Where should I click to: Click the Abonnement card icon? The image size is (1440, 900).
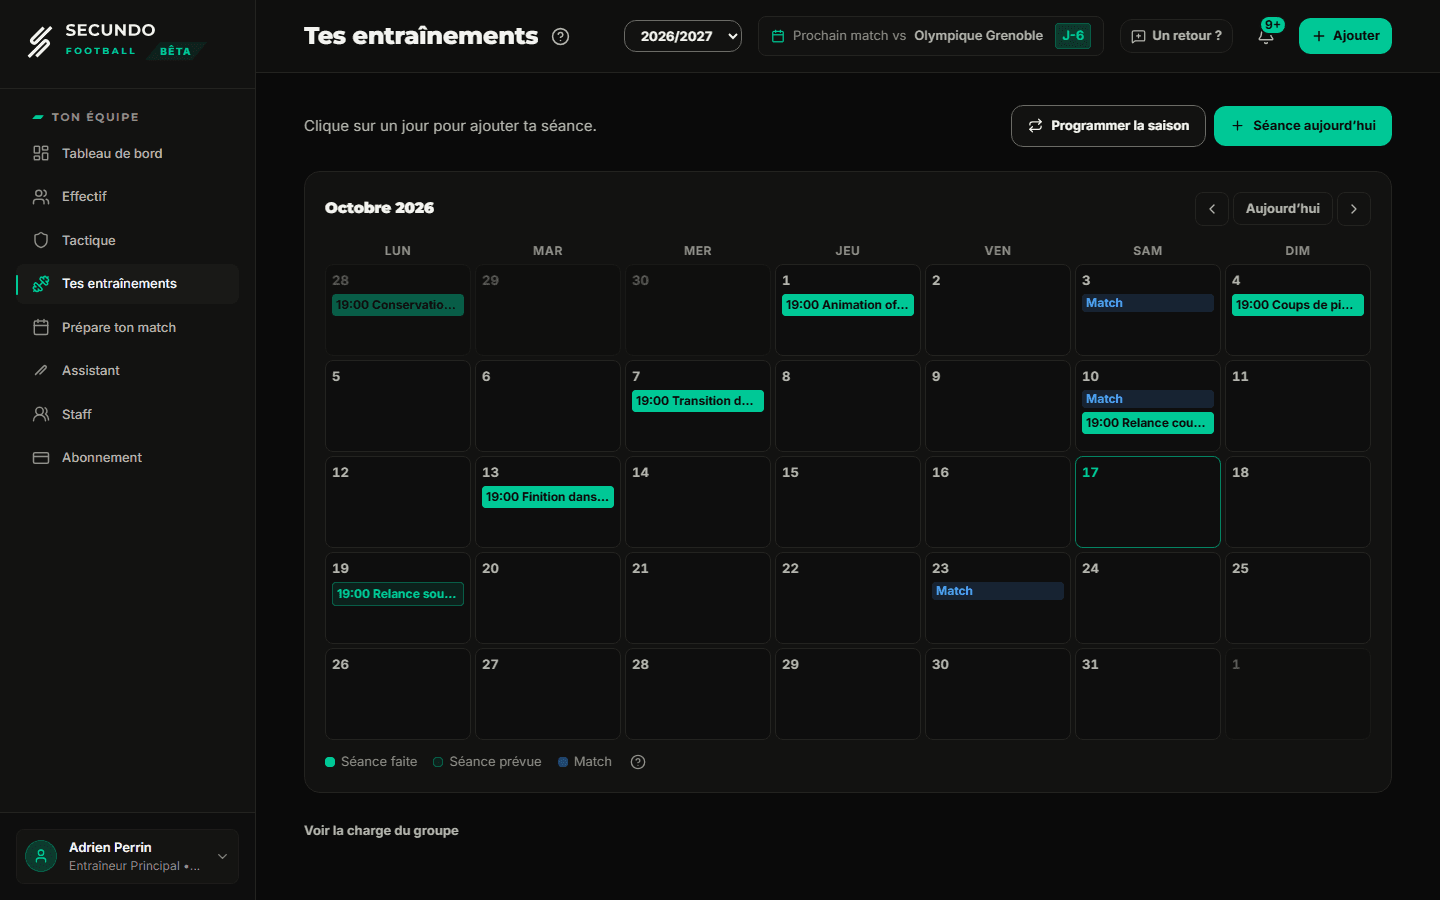pos(41,458)
